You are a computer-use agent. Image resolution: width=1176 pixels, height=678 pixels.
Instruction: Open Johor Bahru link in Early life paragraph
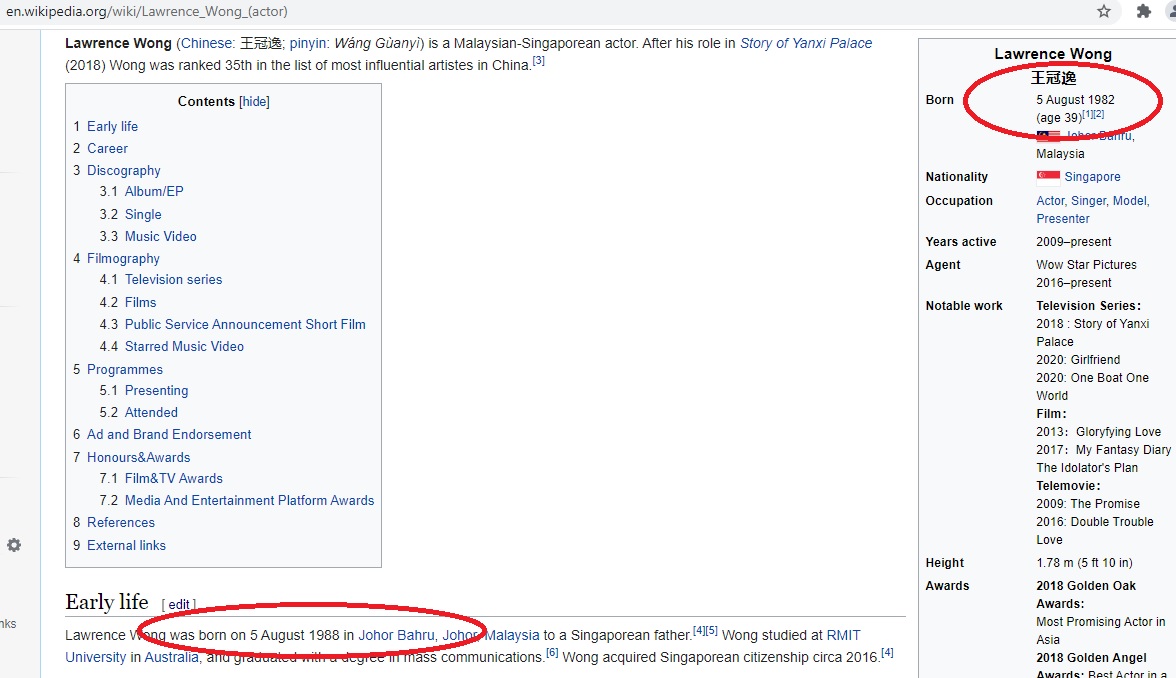click(396, 635)
